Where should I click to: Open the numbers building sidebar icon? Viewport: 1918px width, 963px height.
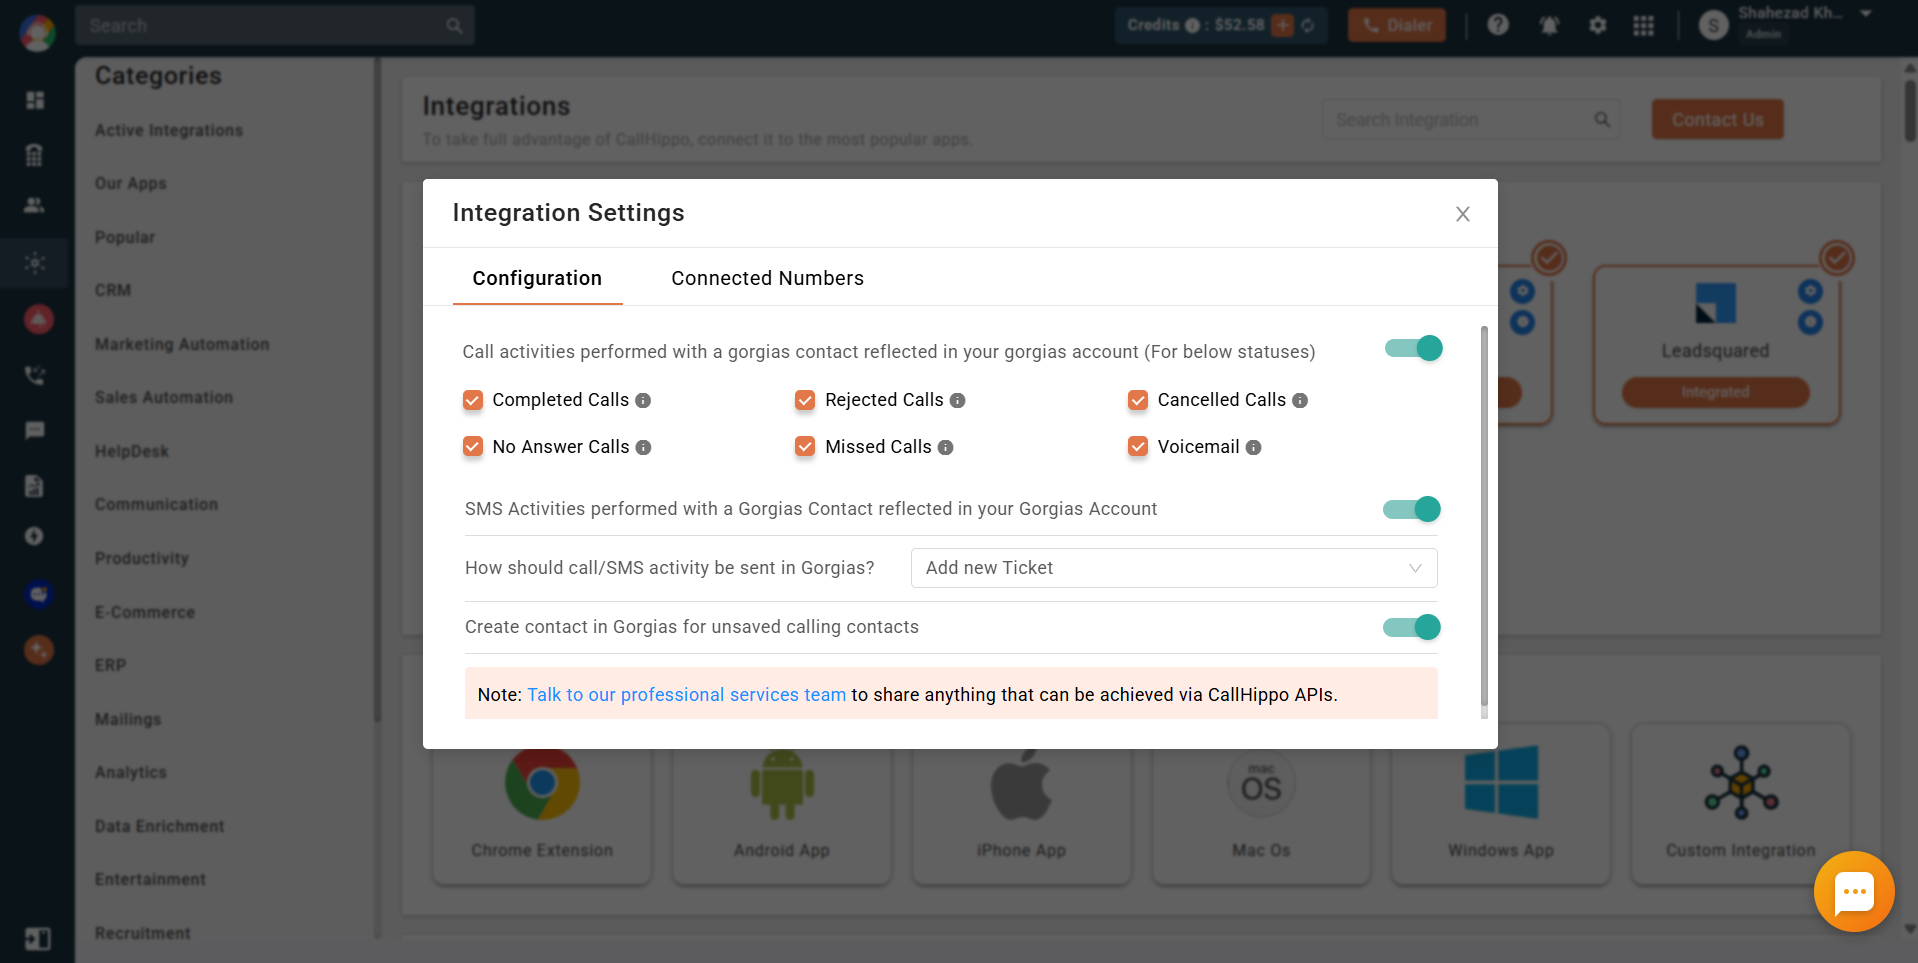coord(35,154)
